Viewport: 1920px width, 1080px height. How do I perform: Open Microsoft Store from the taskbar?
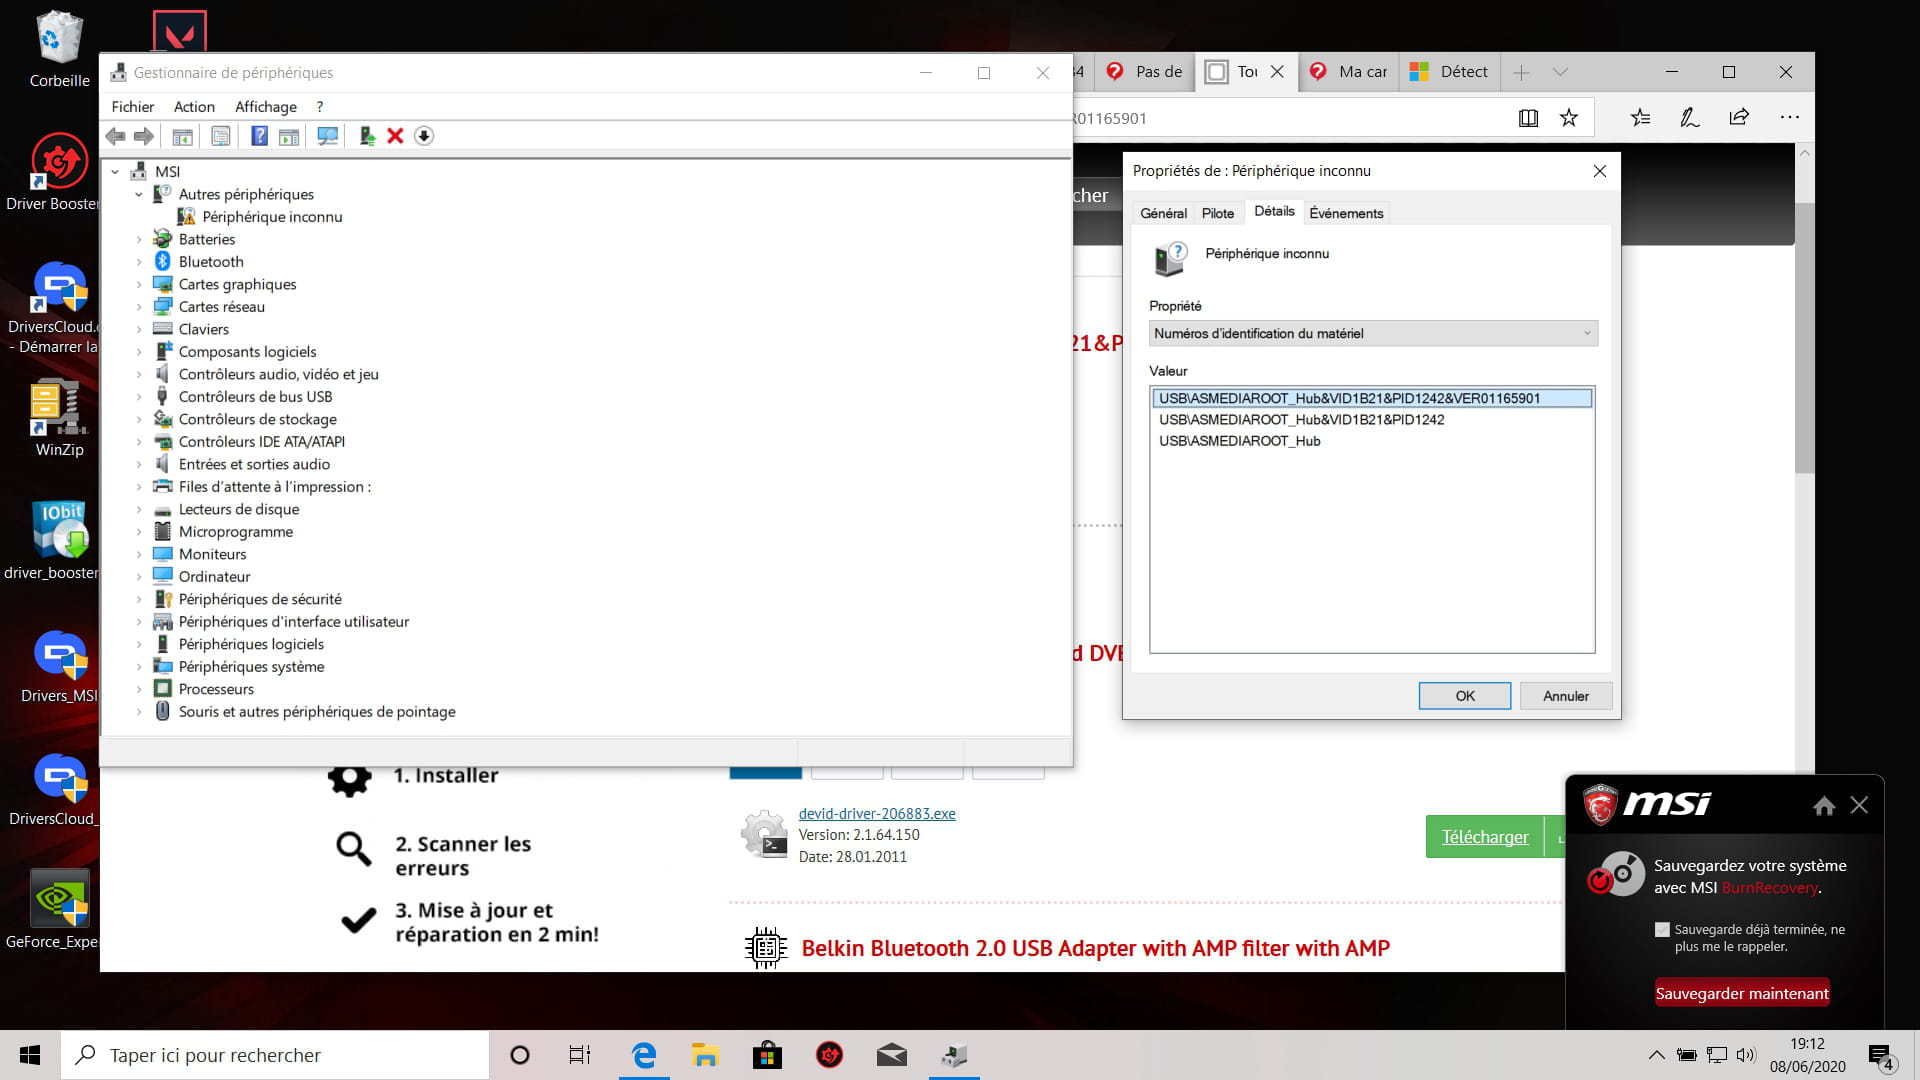767,1055
